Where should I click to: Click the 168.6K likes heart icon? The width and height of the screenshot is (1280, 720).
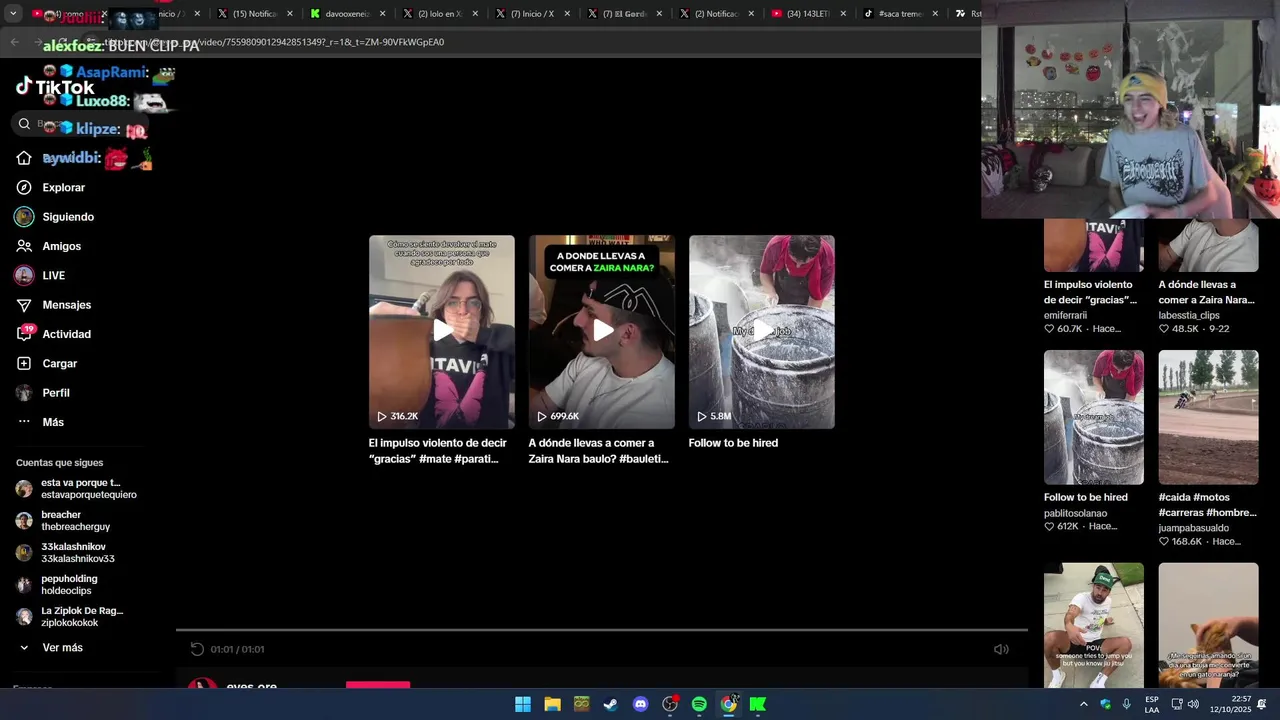(x=1164, y=541)
